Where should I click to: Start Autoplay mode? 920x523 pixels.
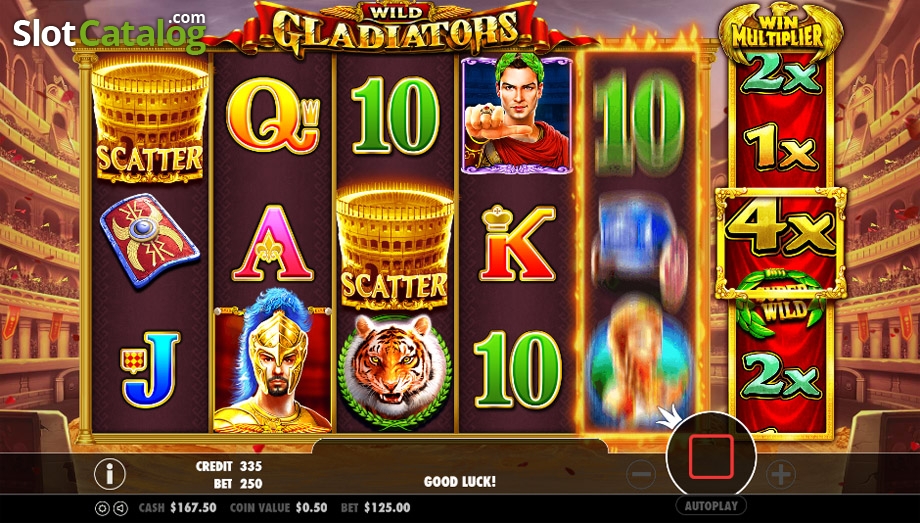(x=711, y=505)
